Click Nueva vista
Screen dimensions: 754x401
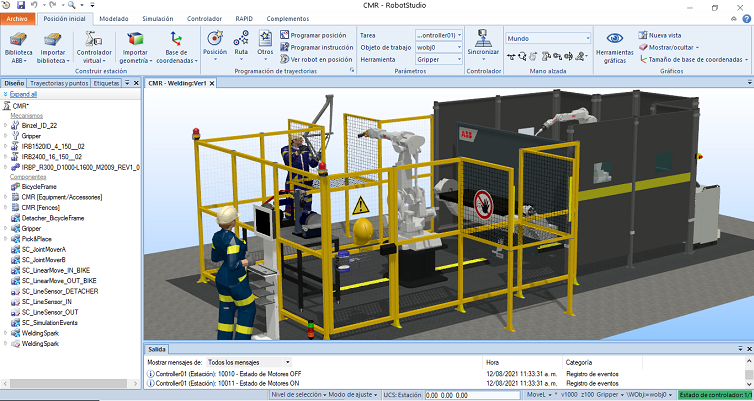click(x=659, y=35)
